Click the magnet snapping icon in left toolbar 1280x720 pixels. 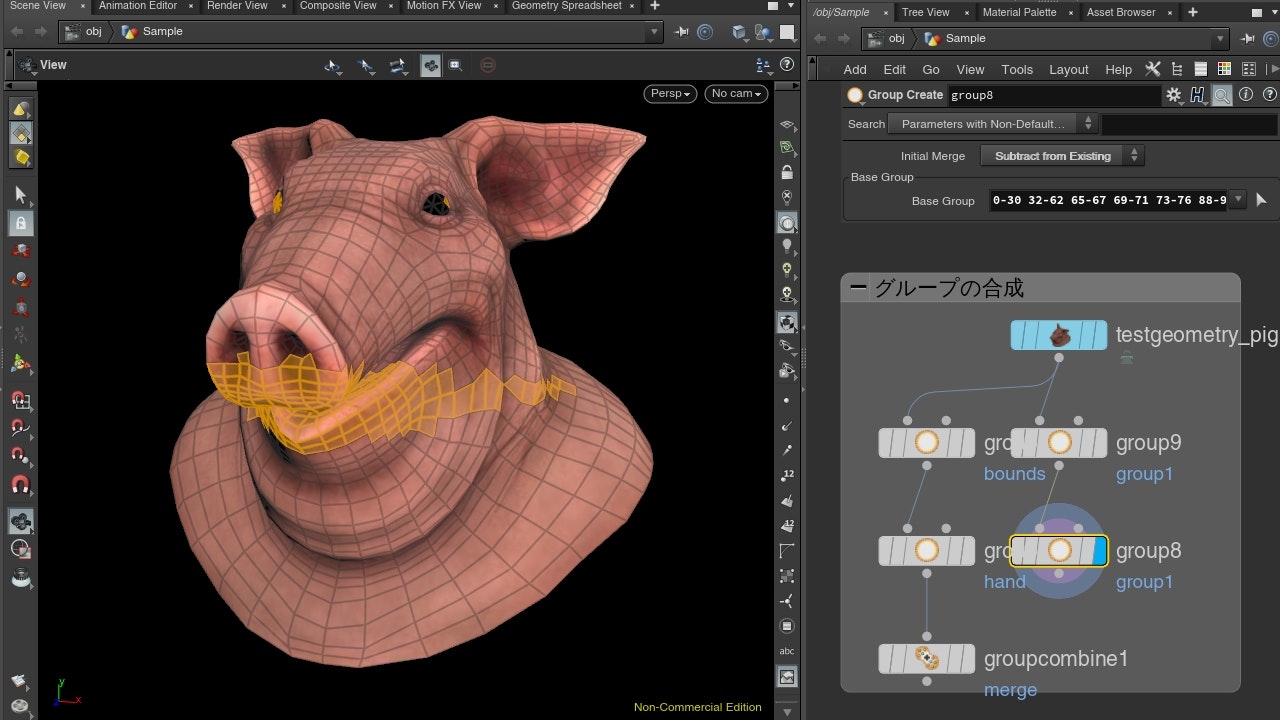21,485
